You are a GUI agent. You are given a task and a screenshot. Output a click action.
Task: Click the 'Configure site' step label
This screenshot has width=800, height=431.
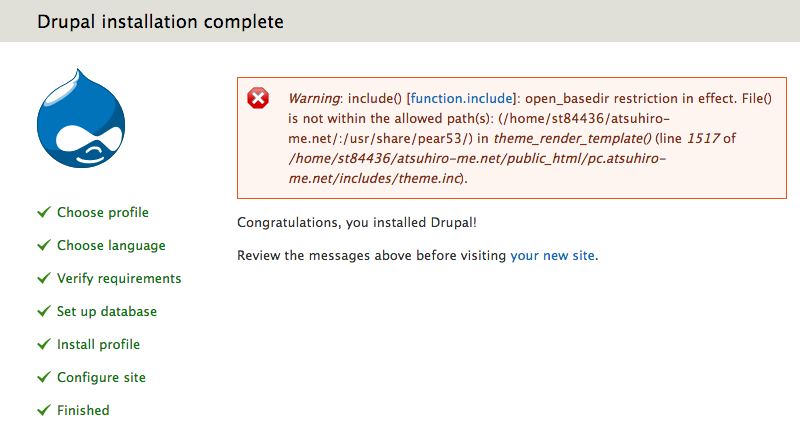pyautogui.click(x=101, y=377)
